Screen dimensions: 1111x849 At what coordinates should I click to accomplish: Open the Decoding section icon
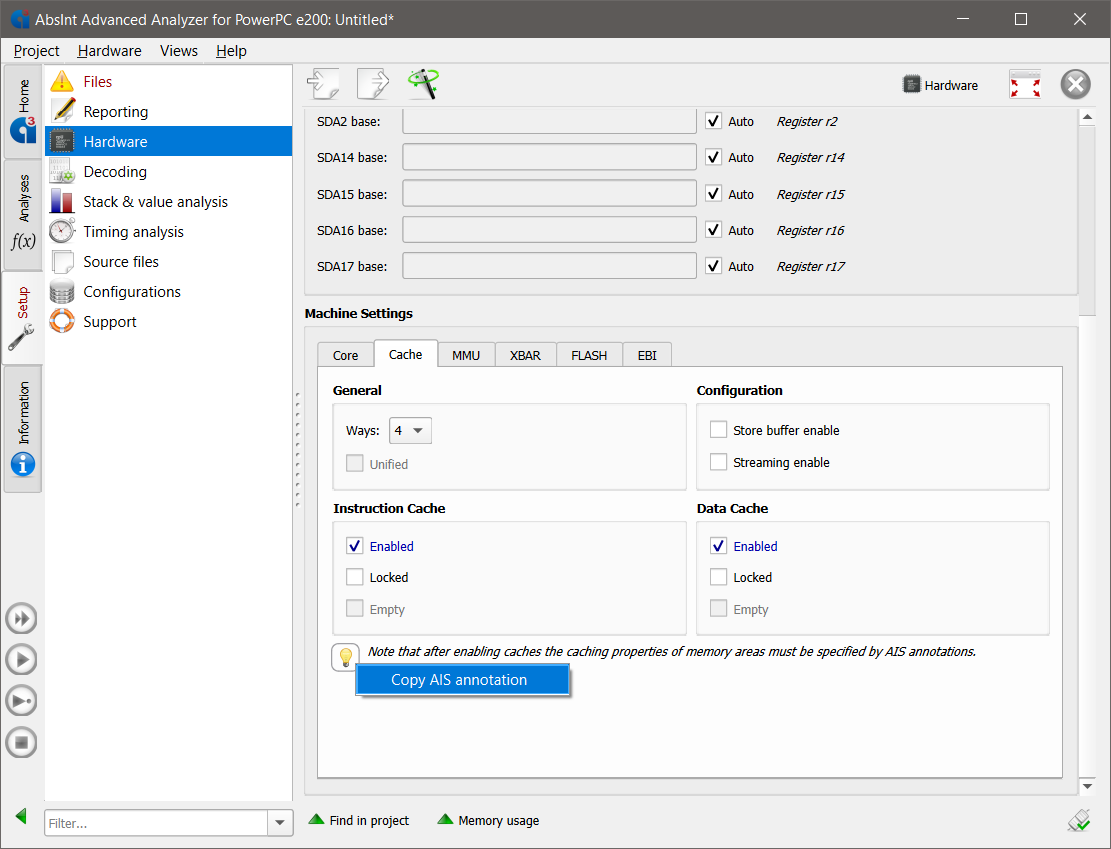tap(62, 172)
